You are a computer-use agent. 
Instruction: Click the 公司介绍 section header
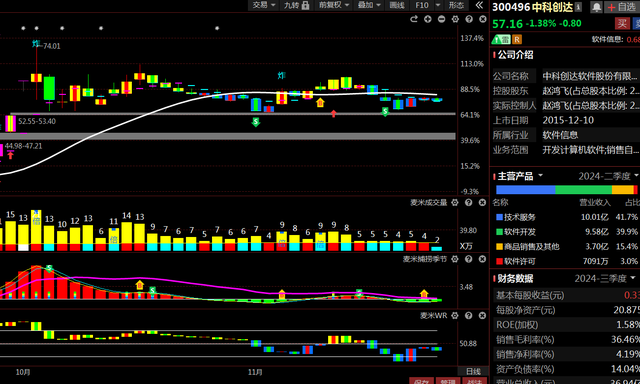[x=515, y=55]
